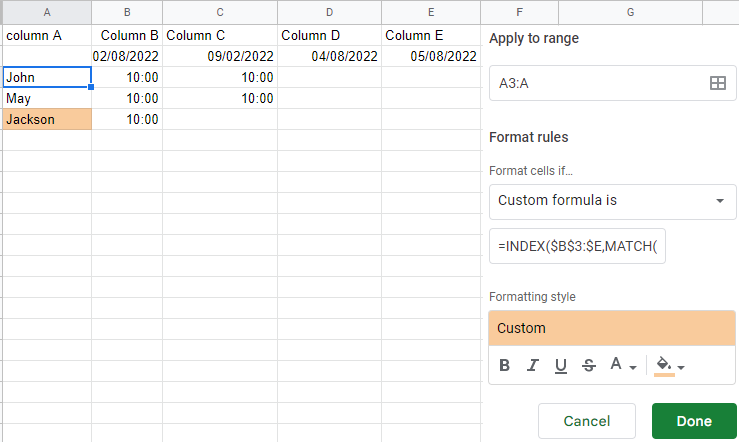Screen dimensions: 739x442
Task: Edit the custom INDEX formula field
Action: pyautogui.click(x=577, y=246)
